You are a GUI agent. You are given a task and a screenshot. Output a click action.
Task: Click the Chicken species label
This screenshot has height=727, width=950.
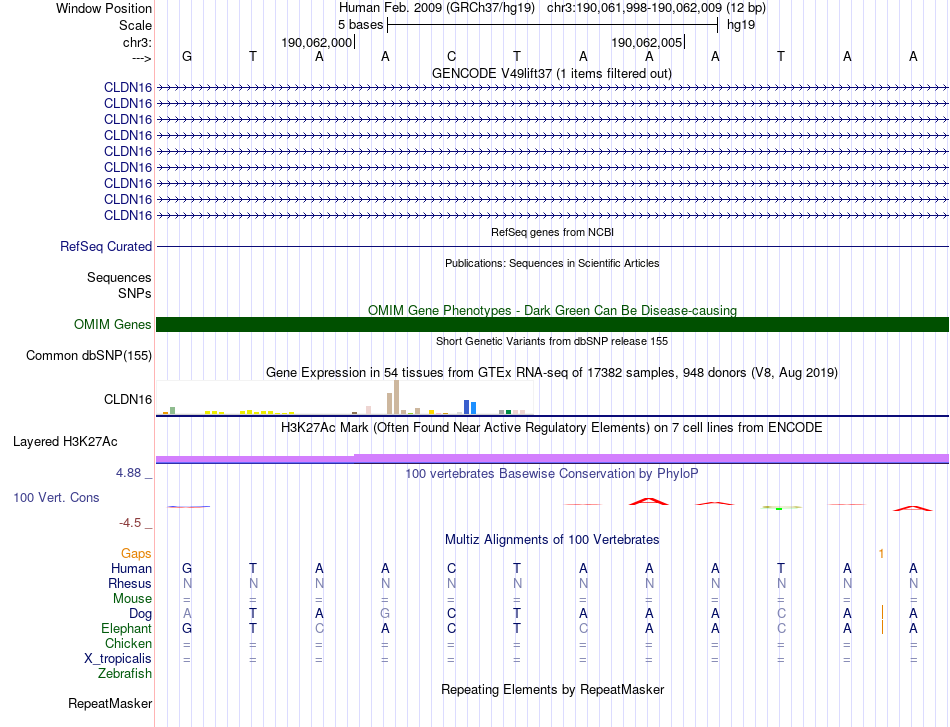click(x=128, y=643)
